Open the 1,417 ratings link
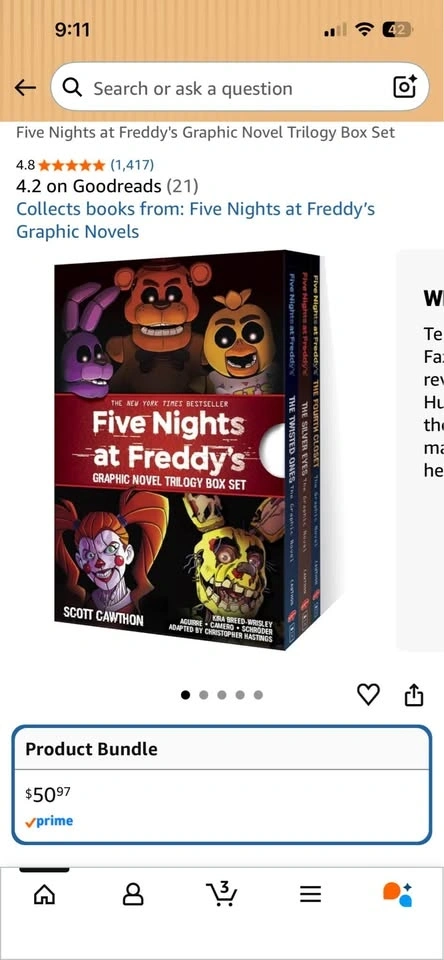Screen dimensions: 444x960 [132, 164]
